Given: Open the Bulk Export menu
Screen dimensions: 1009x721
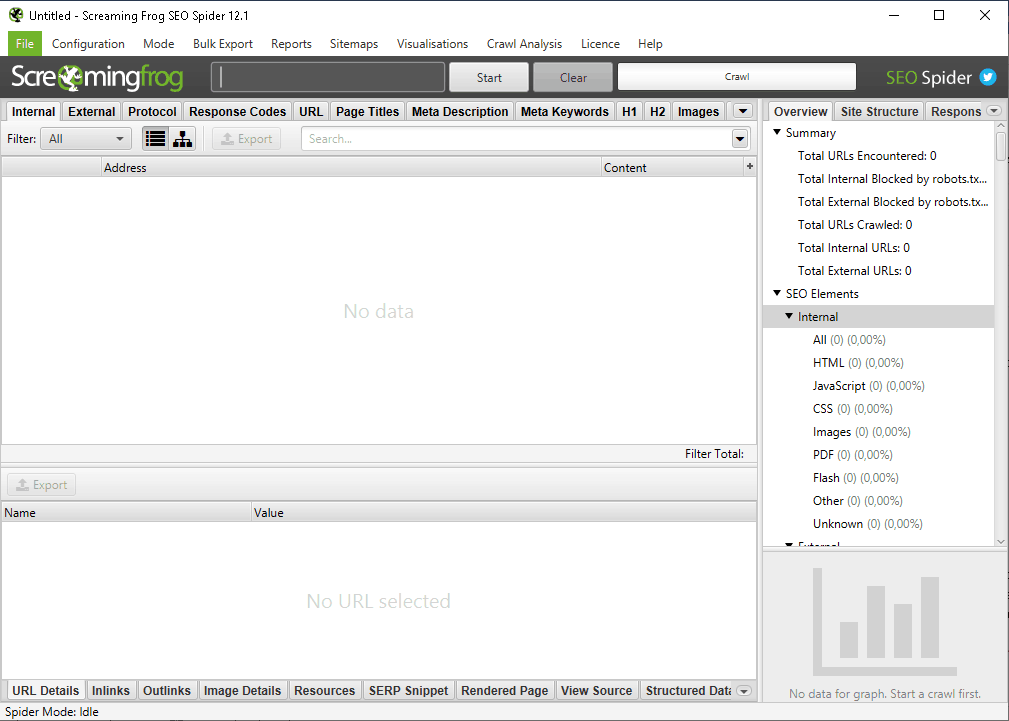Looking at the screenshot, I should coord(223,44).
